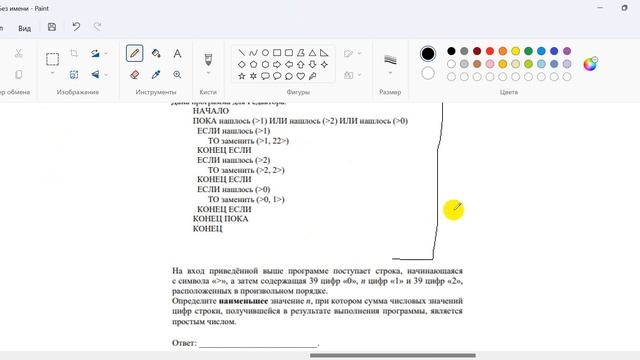Click the Crop image icon
Viewport: 640px width, 360px height.
74,53
